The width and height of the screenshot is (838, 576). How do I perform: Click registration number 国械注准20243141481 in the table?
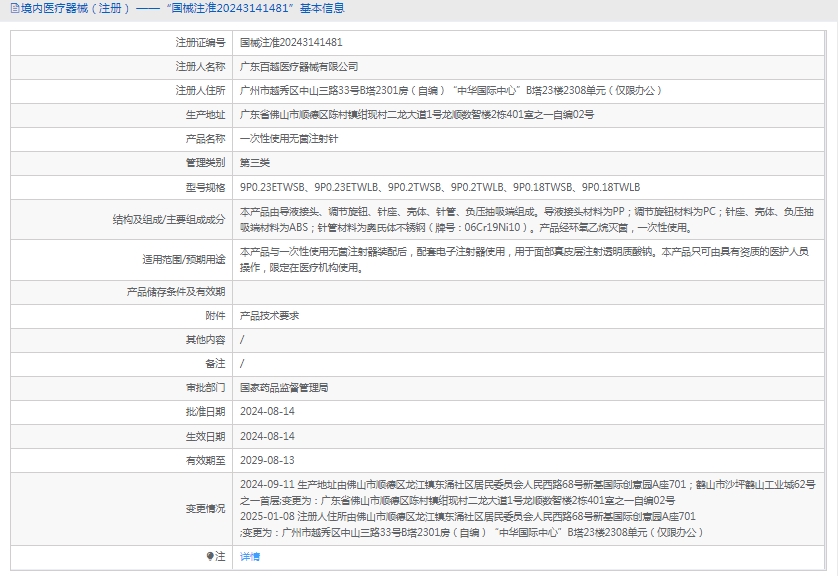pyautogui.click(x=291, y=43)
